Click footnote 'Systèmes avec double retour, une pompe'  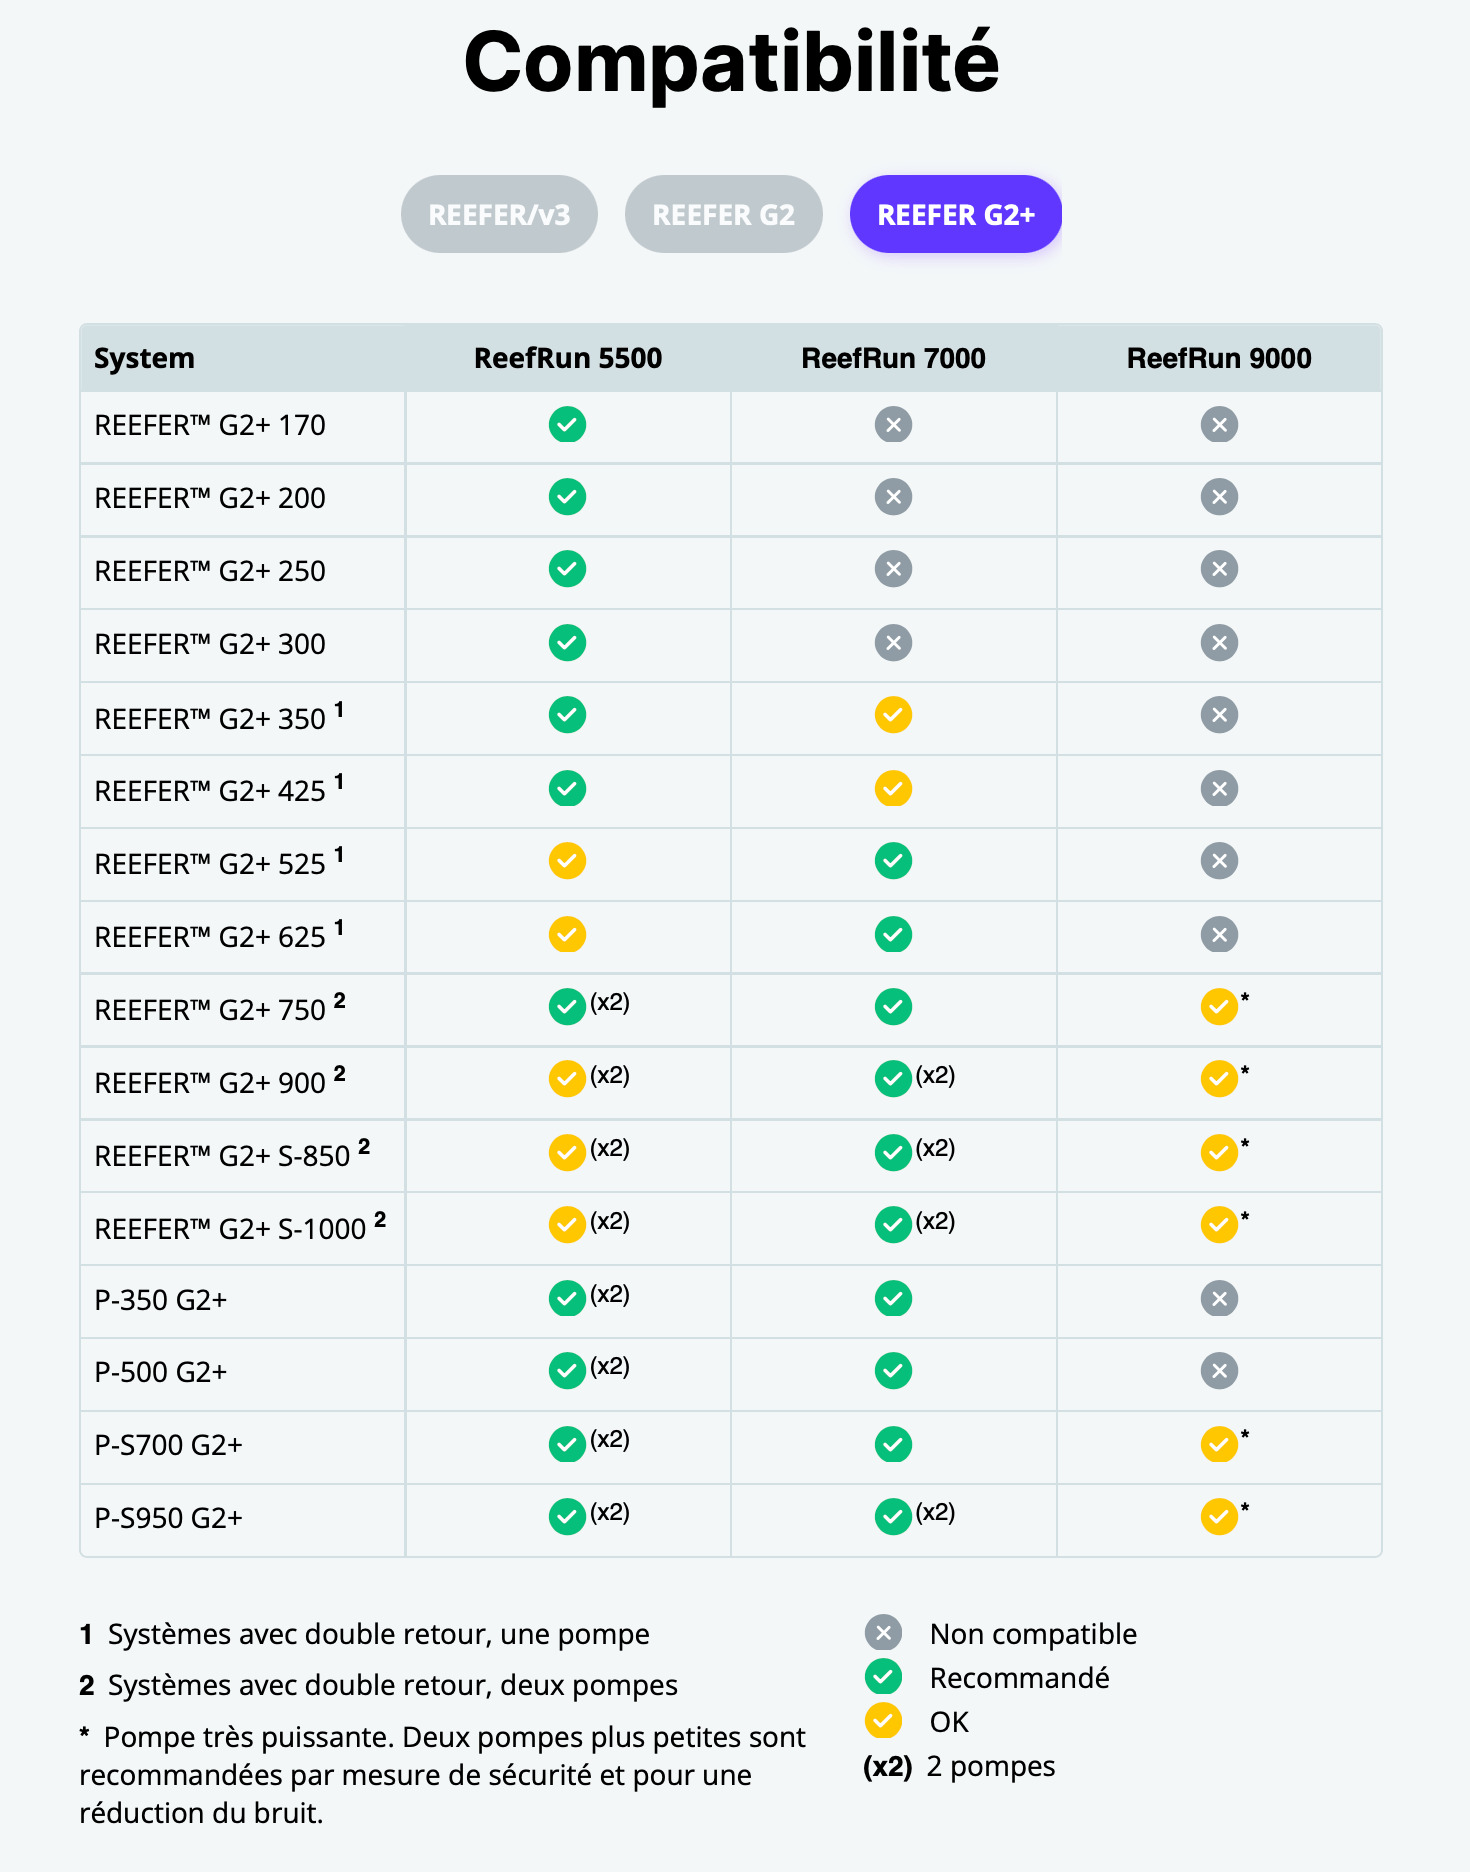pyautogui.click(x=379, y=1634)
